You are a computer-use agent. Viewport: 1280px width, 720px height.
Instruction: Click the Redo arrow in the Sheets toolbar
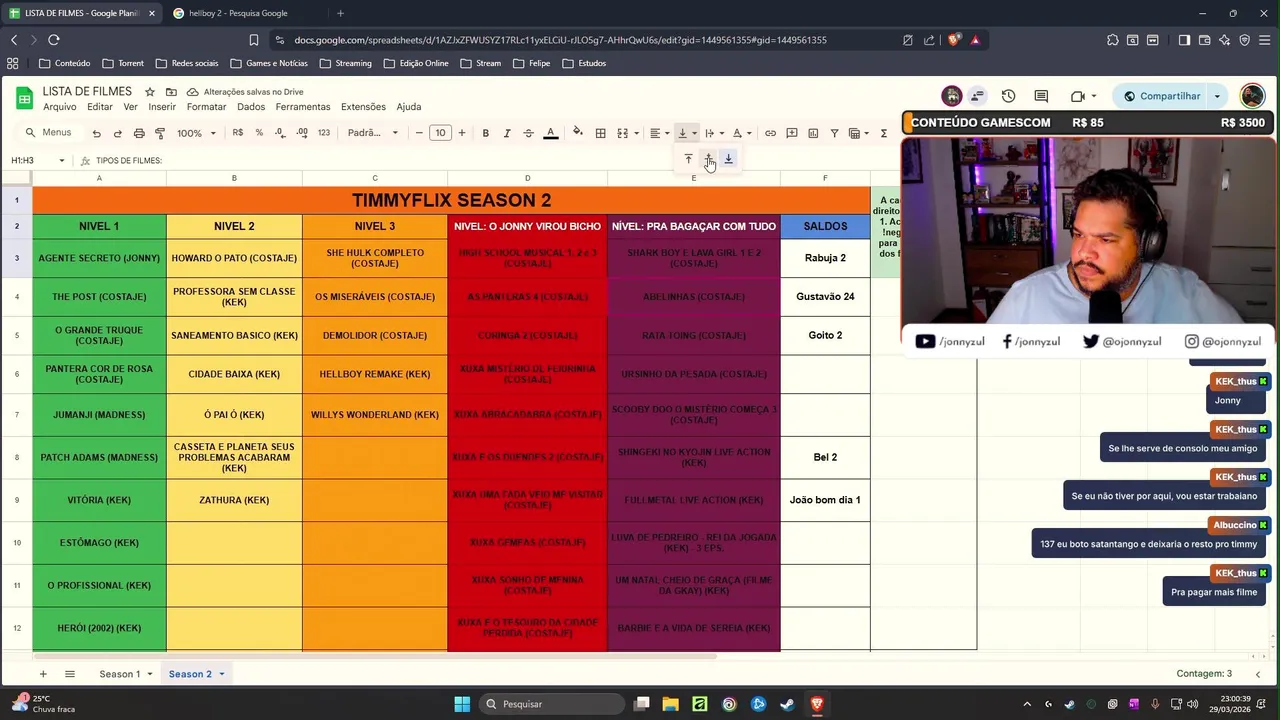[117, 133]
